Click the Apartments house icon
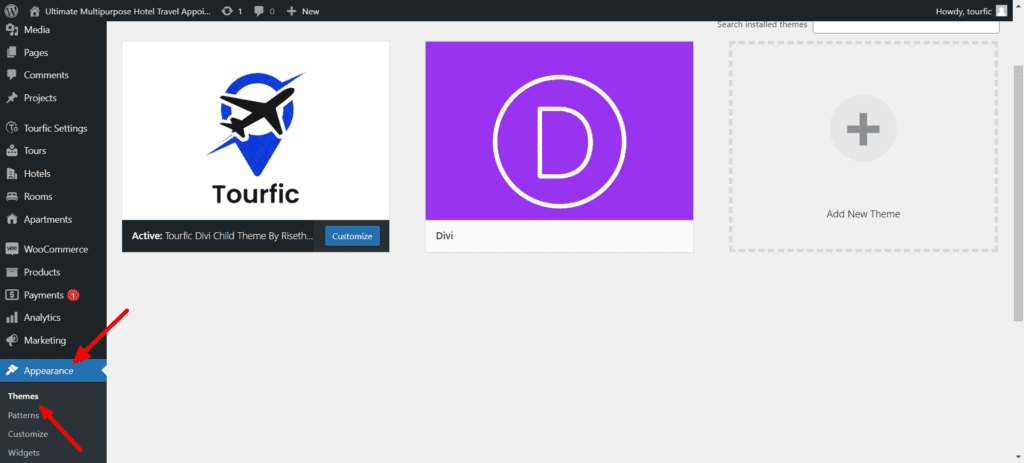The height and width of the screenshot is (463, 1024). tap(12, 219)
